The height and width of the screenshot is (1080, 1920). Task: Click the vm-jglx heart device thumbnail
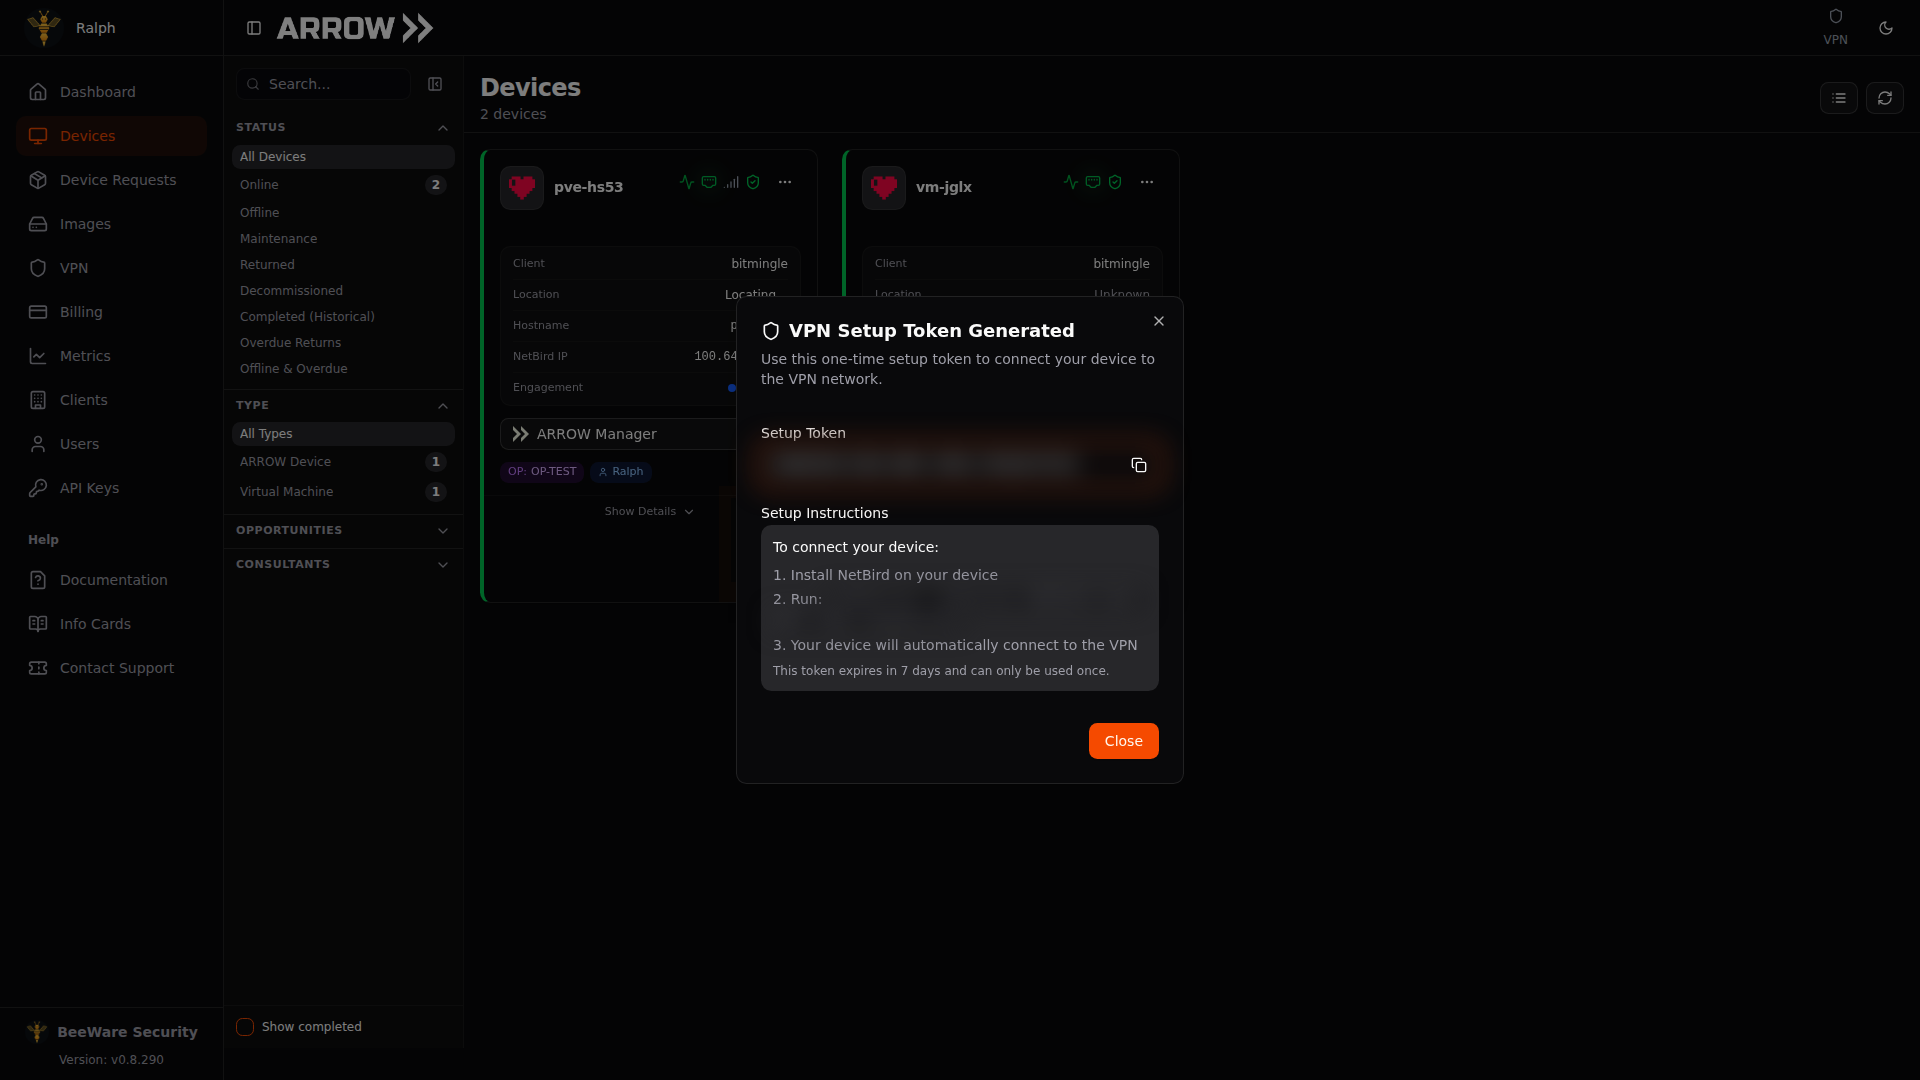pyautogui.click(x=884, y=188)
